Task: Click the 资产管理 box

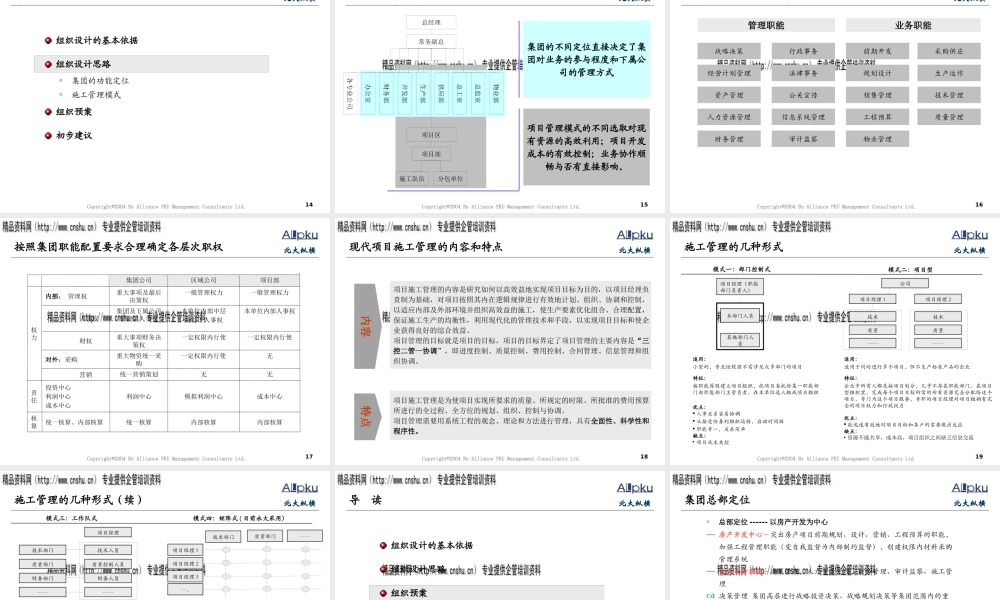Action: tap(729, 95)
